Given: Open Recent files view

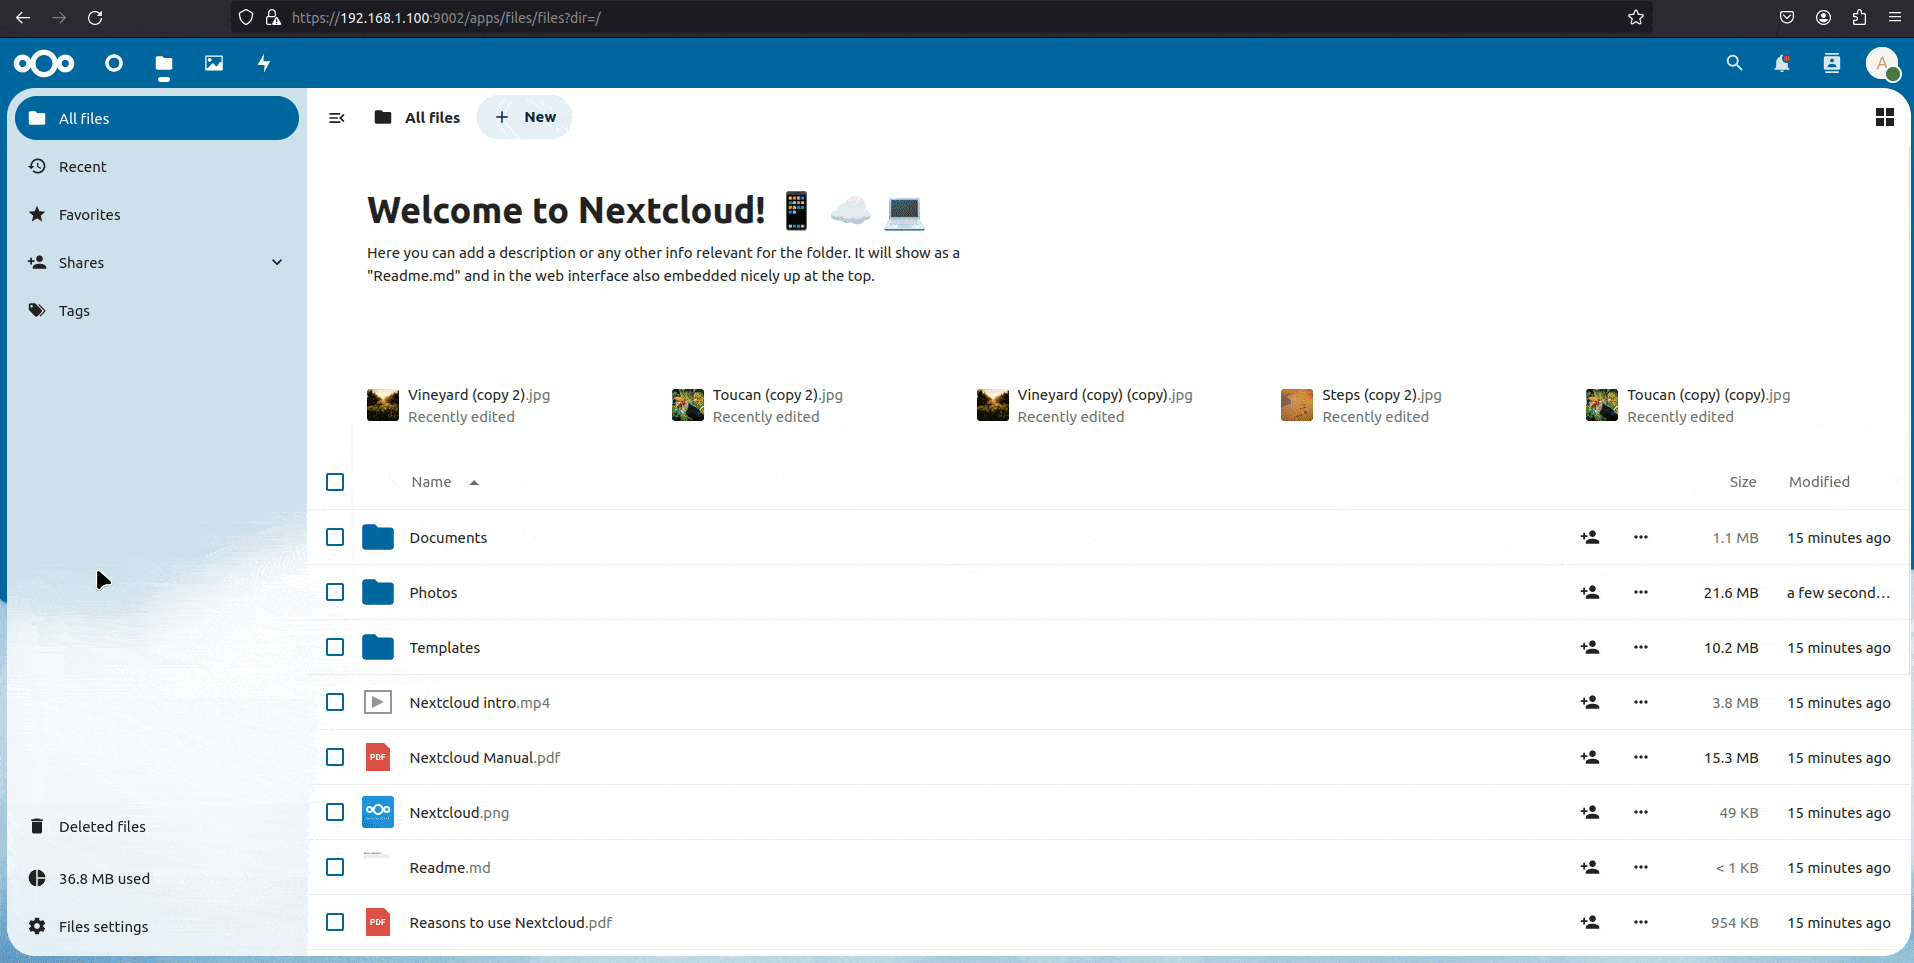Looking at the screenshot, I should (x=157, y=166).
